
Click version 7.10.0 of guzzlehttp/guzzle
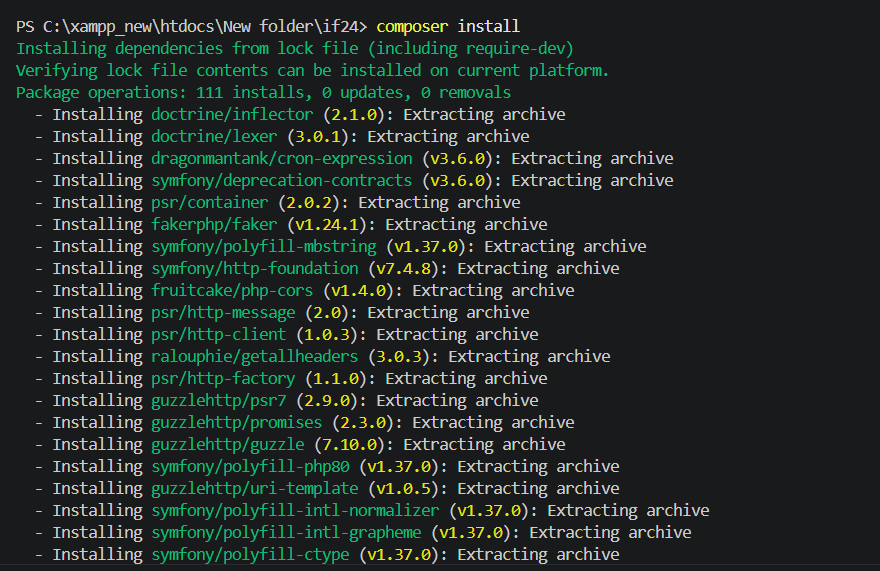pos(349,445)
